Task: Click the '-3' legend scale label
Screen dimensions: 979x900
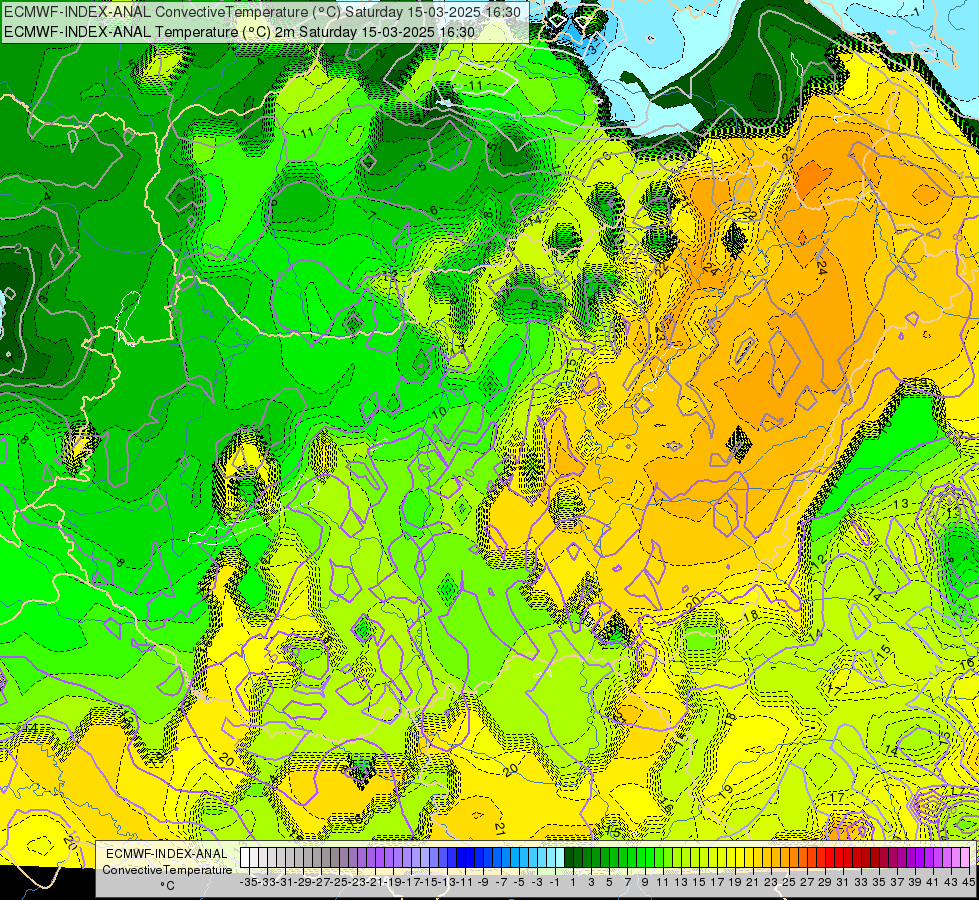Action: (537, 883)
